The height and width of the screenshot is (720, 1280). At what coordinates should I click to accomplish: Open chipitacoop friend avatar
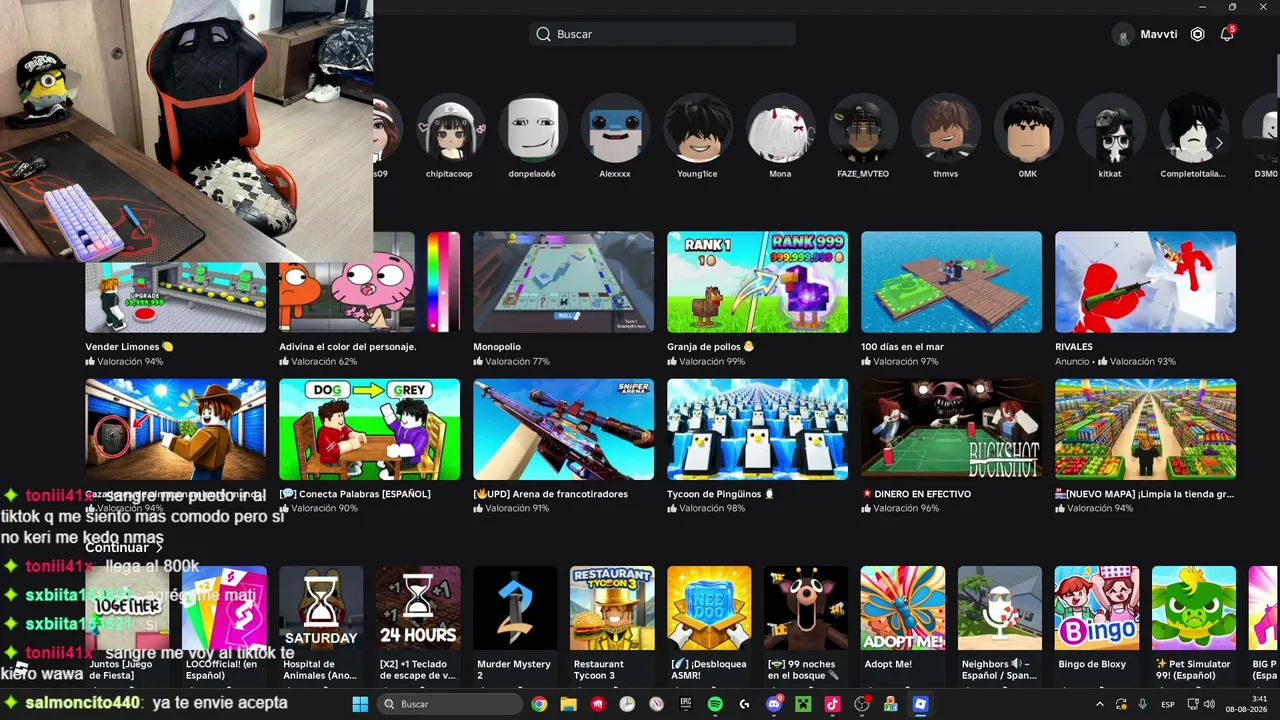coord(450,127)
